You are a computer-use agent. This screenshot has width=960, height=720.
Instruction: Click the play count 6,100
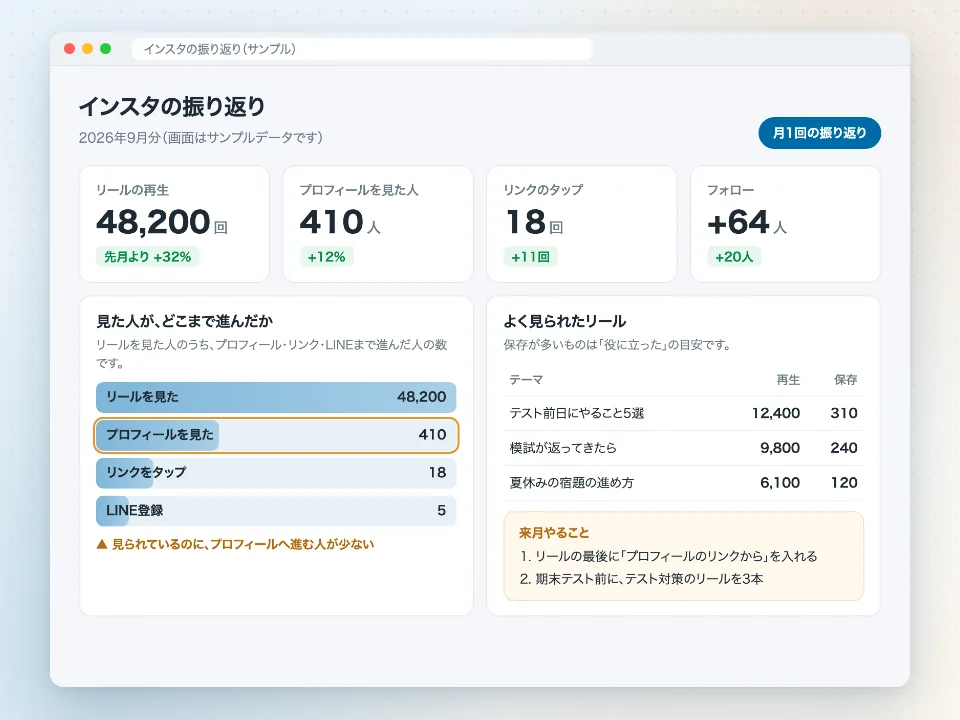click(780, 482)
